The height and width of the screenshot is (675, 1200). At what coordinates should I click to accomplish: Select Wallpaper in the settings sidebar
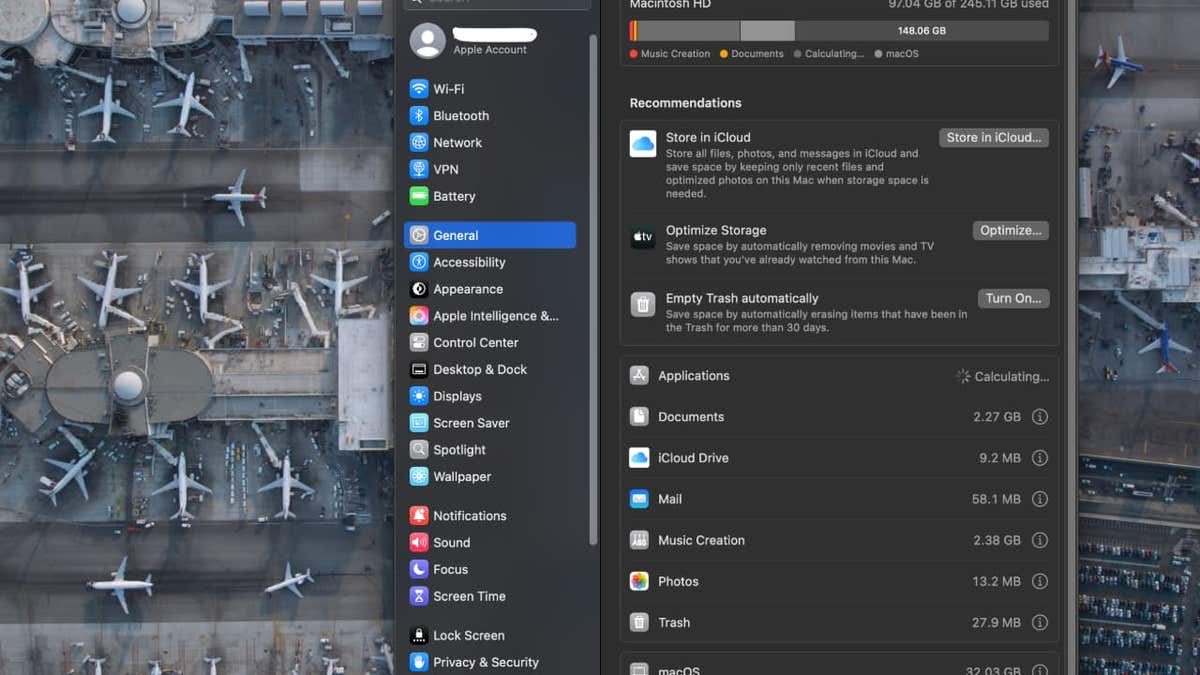pos(462,476)
